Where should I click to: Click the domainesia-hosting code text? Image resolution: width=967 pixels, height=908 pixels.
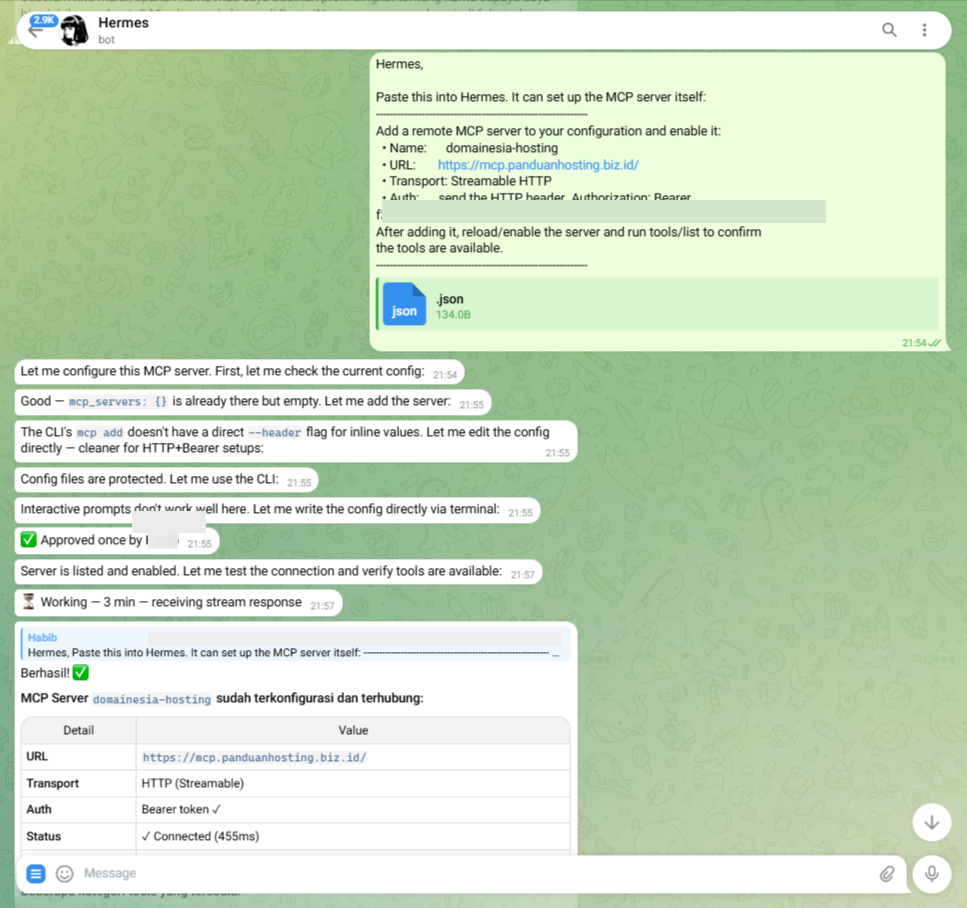pyautogui.click(x=152, y=700)
